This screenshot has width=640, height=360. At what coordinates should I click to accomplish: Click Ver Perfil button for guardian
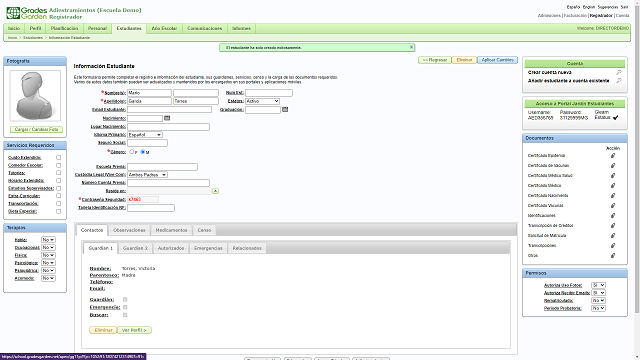tap(134, 330)
